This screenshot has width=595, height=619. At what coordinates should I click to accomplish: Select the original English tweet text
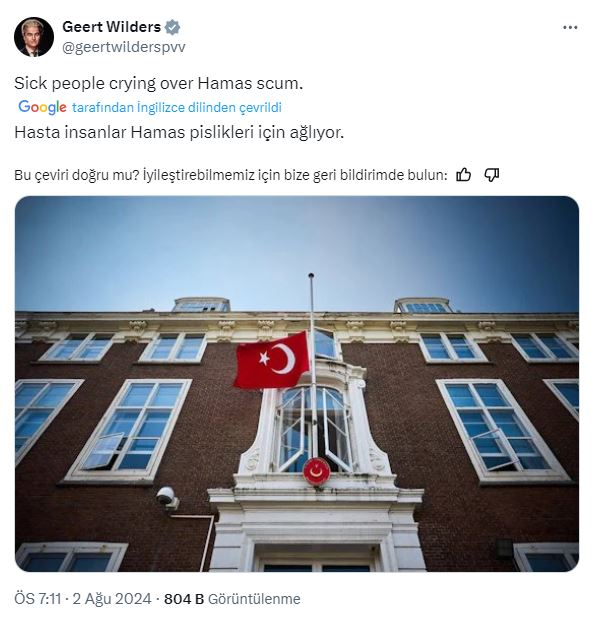pyautogui.click(x=159, y=83)
